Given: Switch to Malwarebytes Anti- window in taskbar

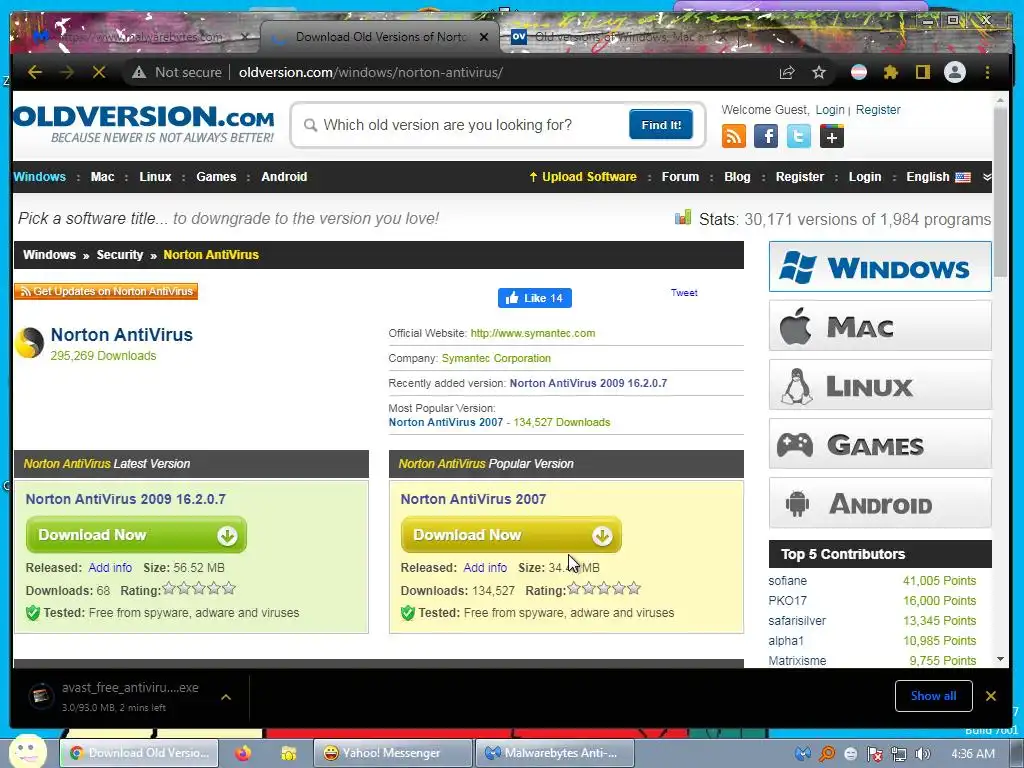Looking at the screenshot, I should click(x=554, y=753).
